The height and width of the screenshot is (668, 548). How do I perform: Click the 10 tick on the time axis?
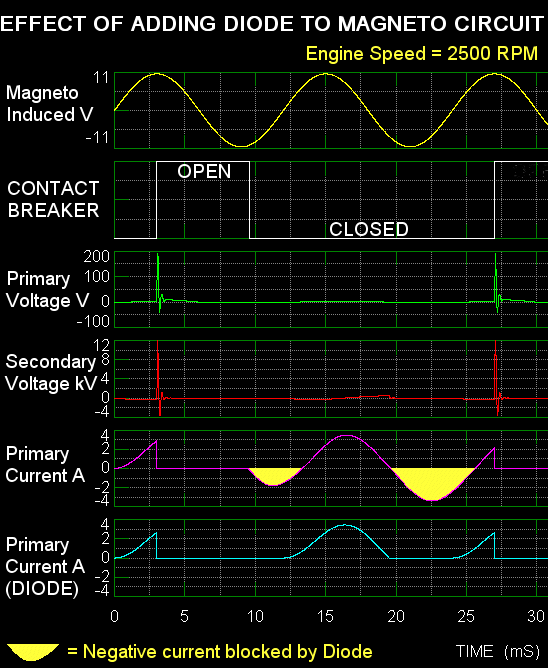pyautogui.click(x=255, y=616)
